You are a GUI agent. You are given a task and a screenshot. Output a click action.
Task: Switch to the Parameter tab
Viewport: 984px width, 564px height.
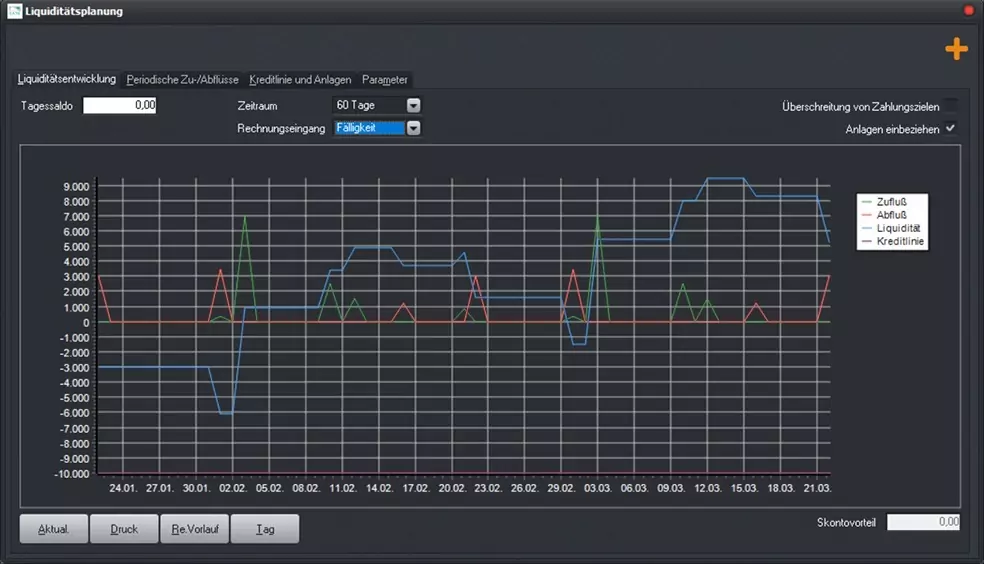[385, 80]
